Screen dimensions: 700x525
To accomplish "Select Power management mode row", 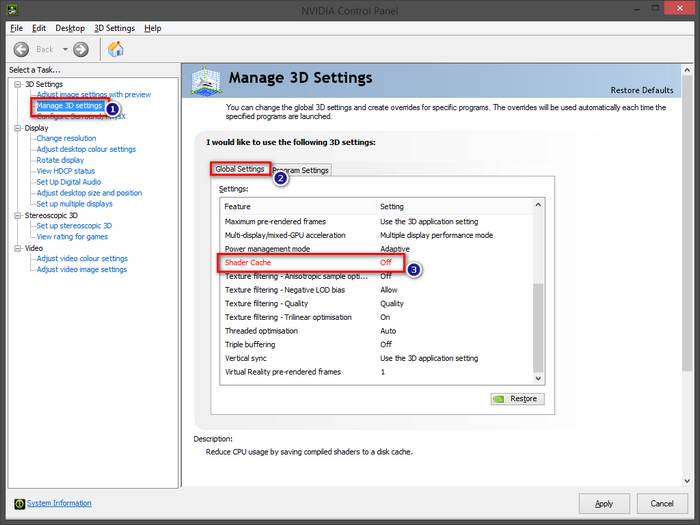I will pyautogui.click(x=376, y=249).
